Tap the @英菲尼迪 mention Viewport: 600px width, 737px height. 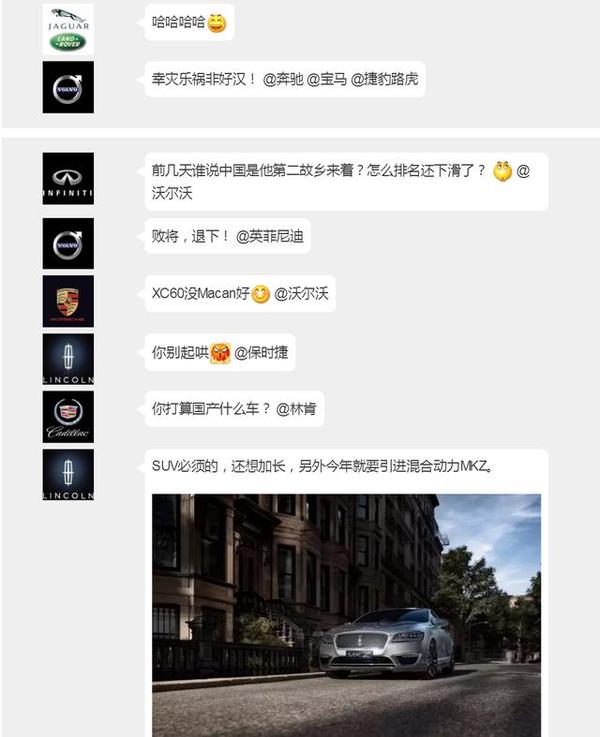click(x=270, y=236)
